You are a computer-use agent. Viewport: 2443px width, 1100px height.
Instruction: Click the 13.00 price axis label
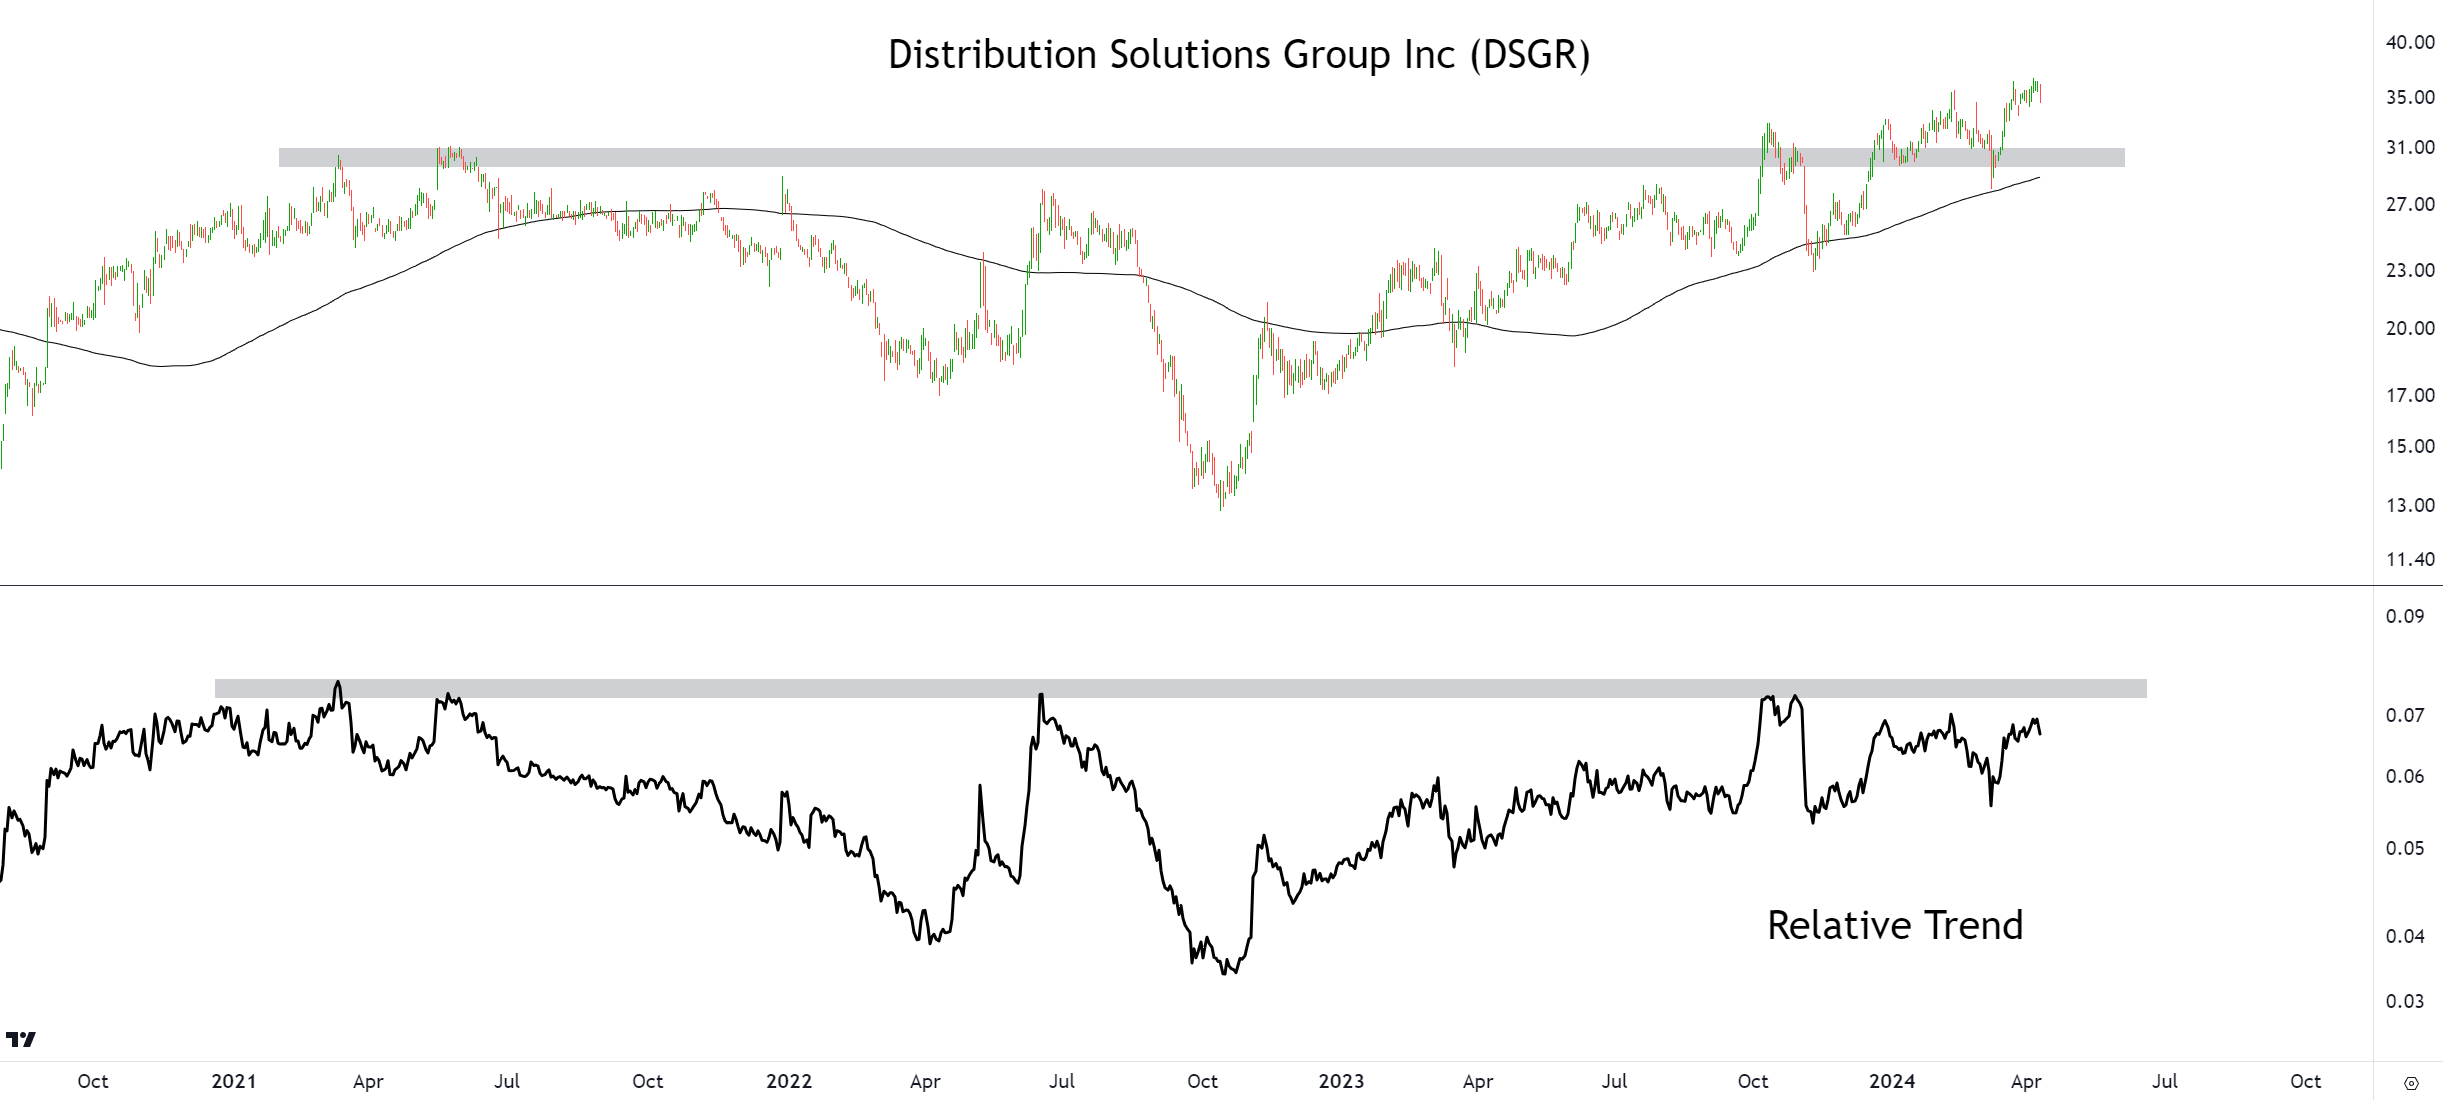pyautogui.click(x=2410, y=505)
